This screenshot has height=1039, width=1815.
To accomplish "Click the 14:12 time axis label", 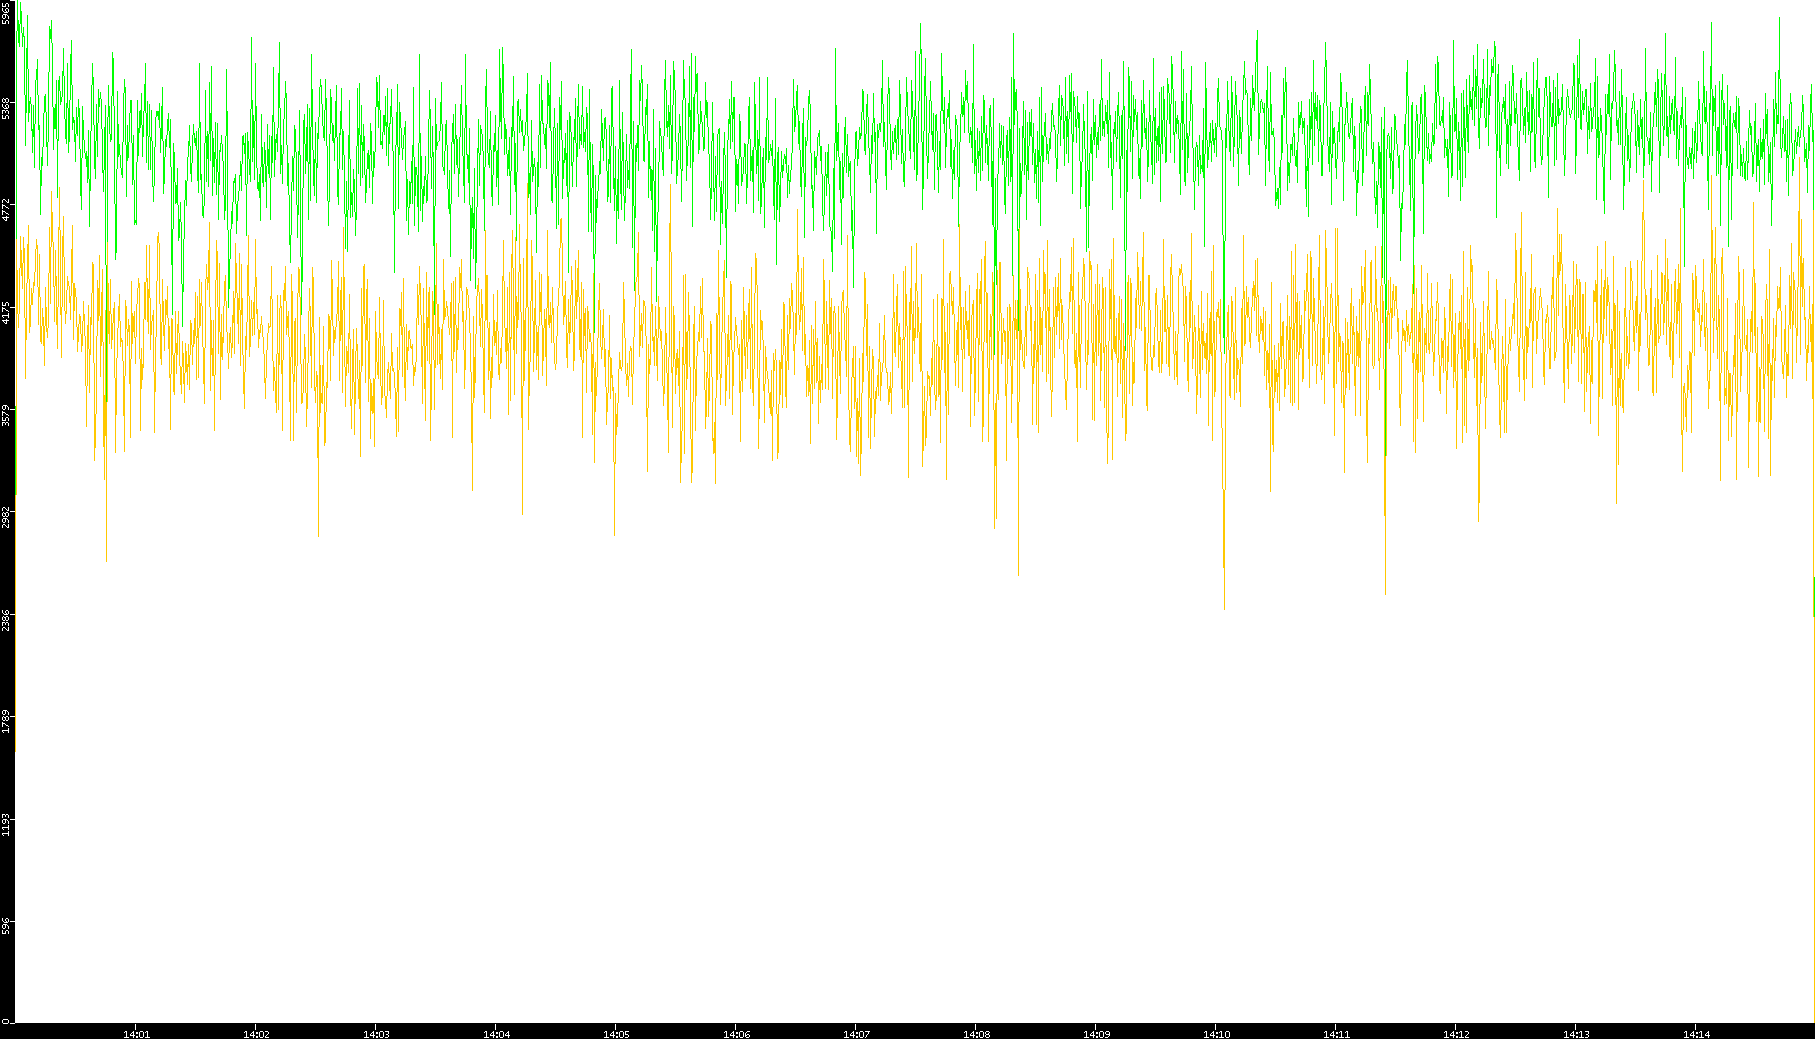I will pos(1456,1034).
